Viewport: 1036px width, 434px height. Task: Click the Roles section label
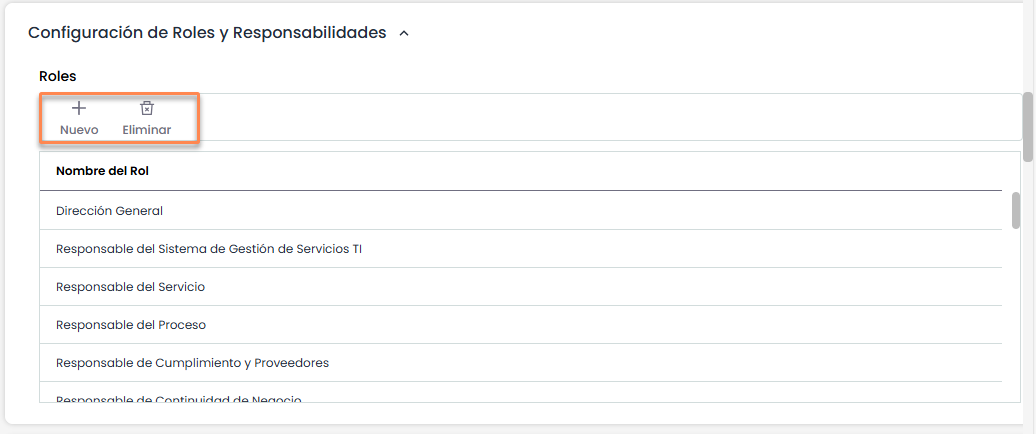[58, 76]
